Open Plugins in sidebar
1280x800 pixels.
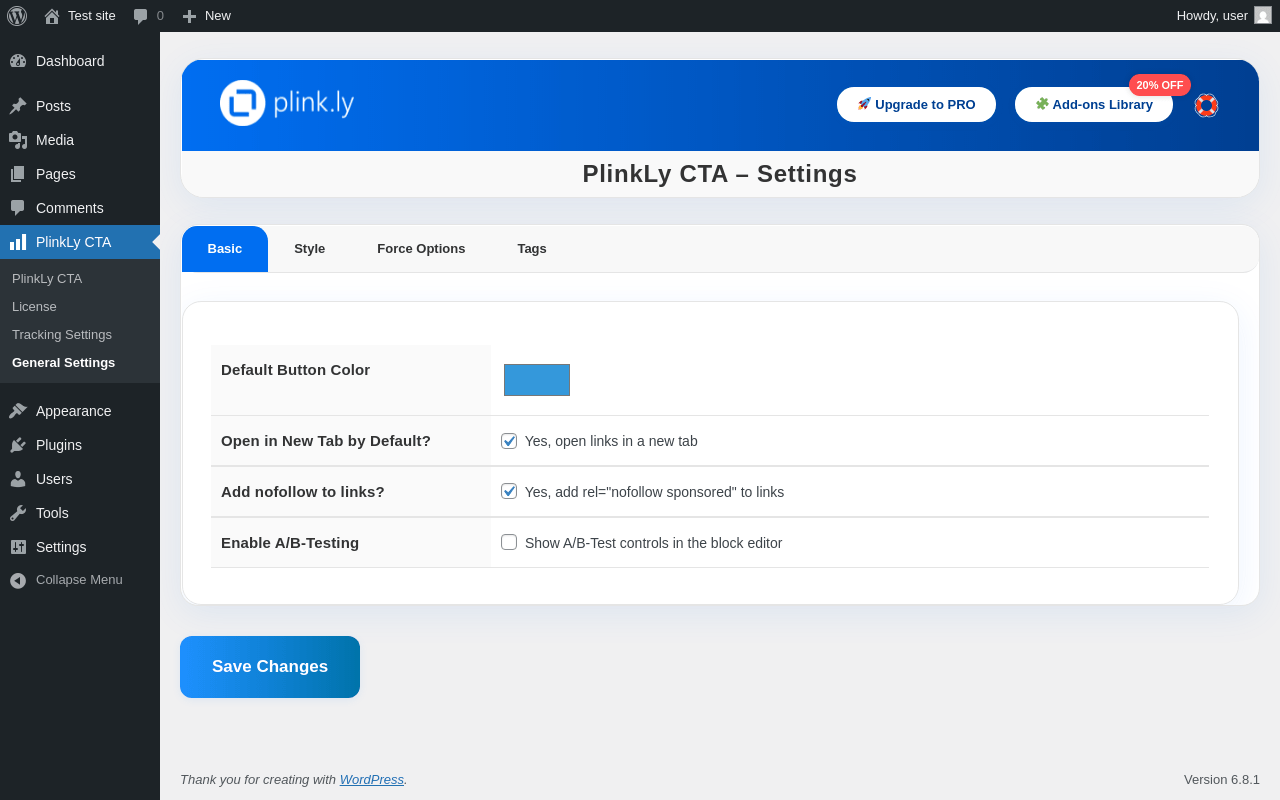pyautogui.click(x=80, y=445)
